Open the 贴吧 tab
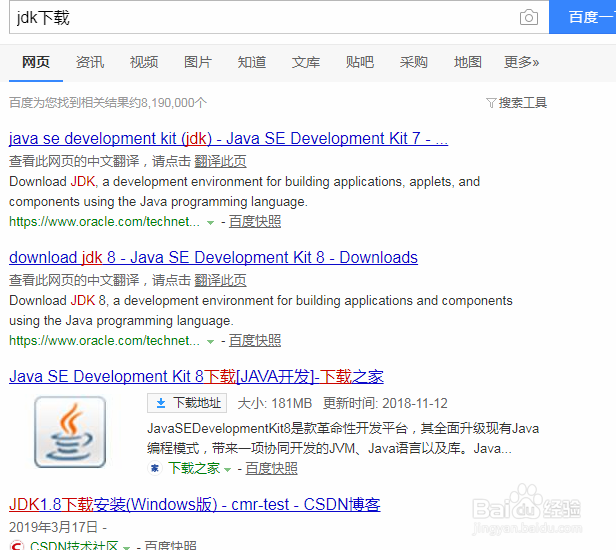The image size is (616, 550). click(x=360, y=62)
